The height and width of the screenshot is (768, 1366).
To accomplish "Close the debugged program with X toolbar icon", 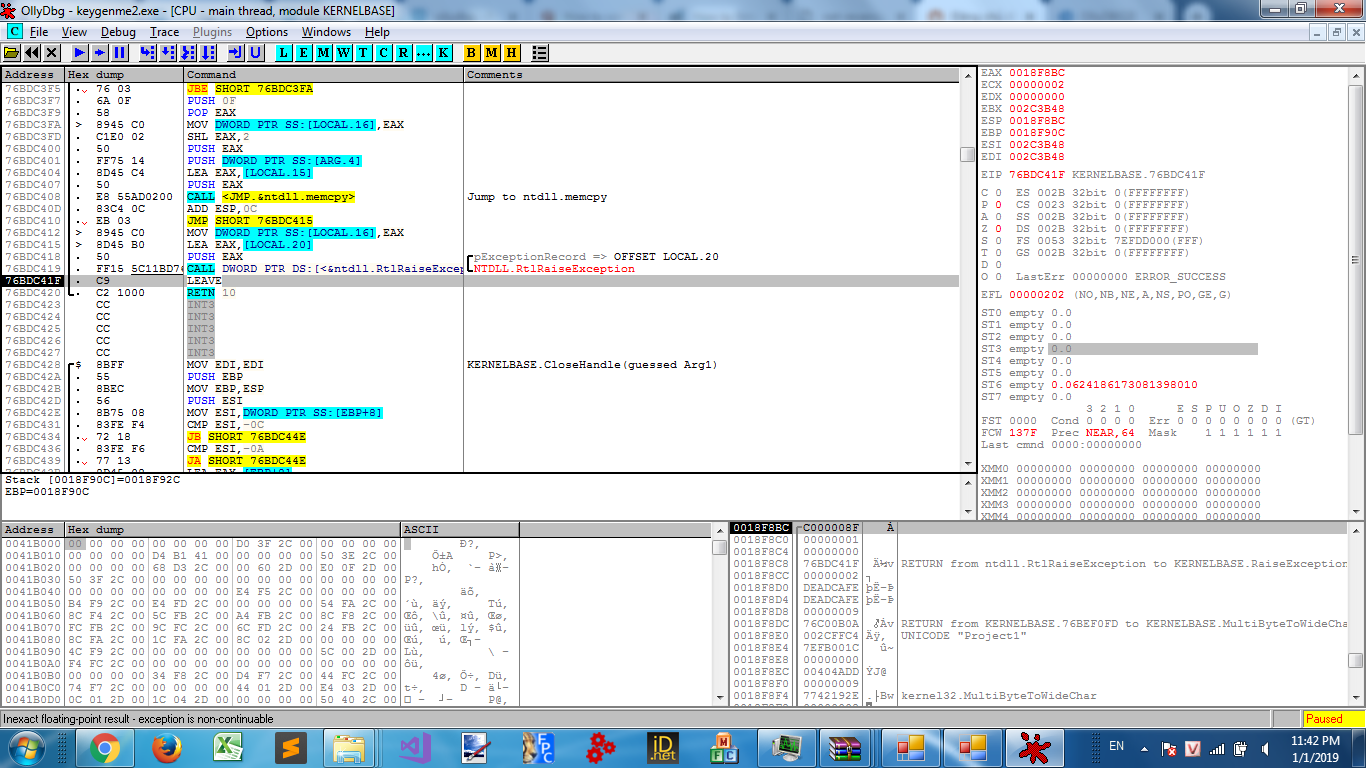I will (x=52, y=52).
